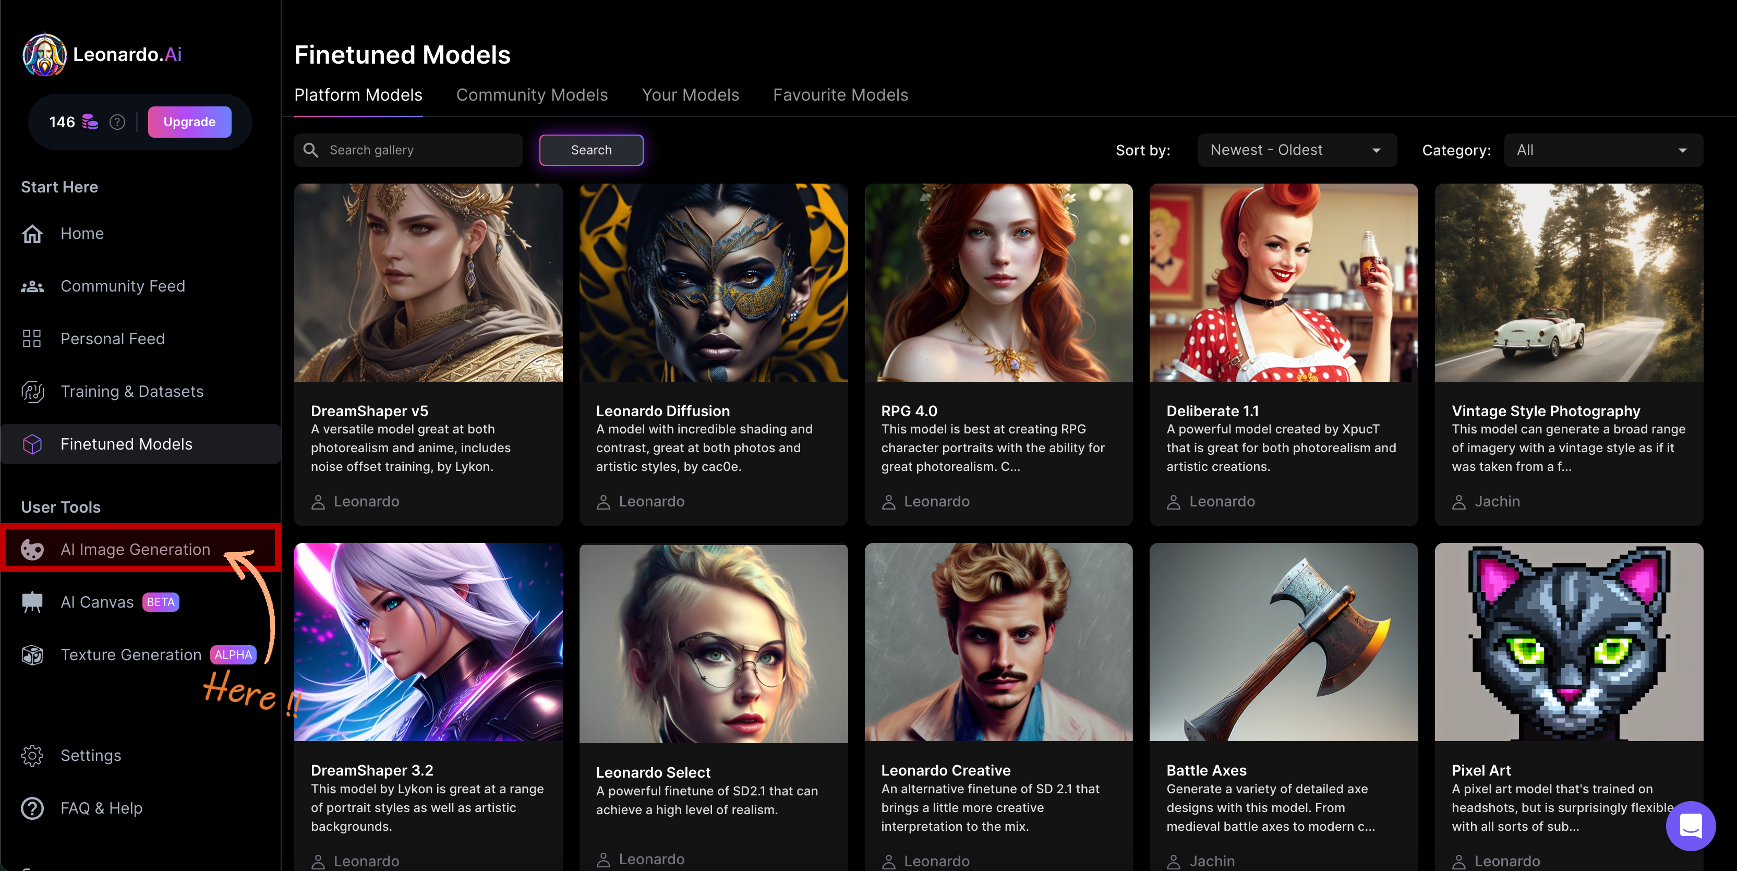Open the RPG 4.0 model thumbnail
This screenshot has width=1738, height=872.
click(998, 282)
